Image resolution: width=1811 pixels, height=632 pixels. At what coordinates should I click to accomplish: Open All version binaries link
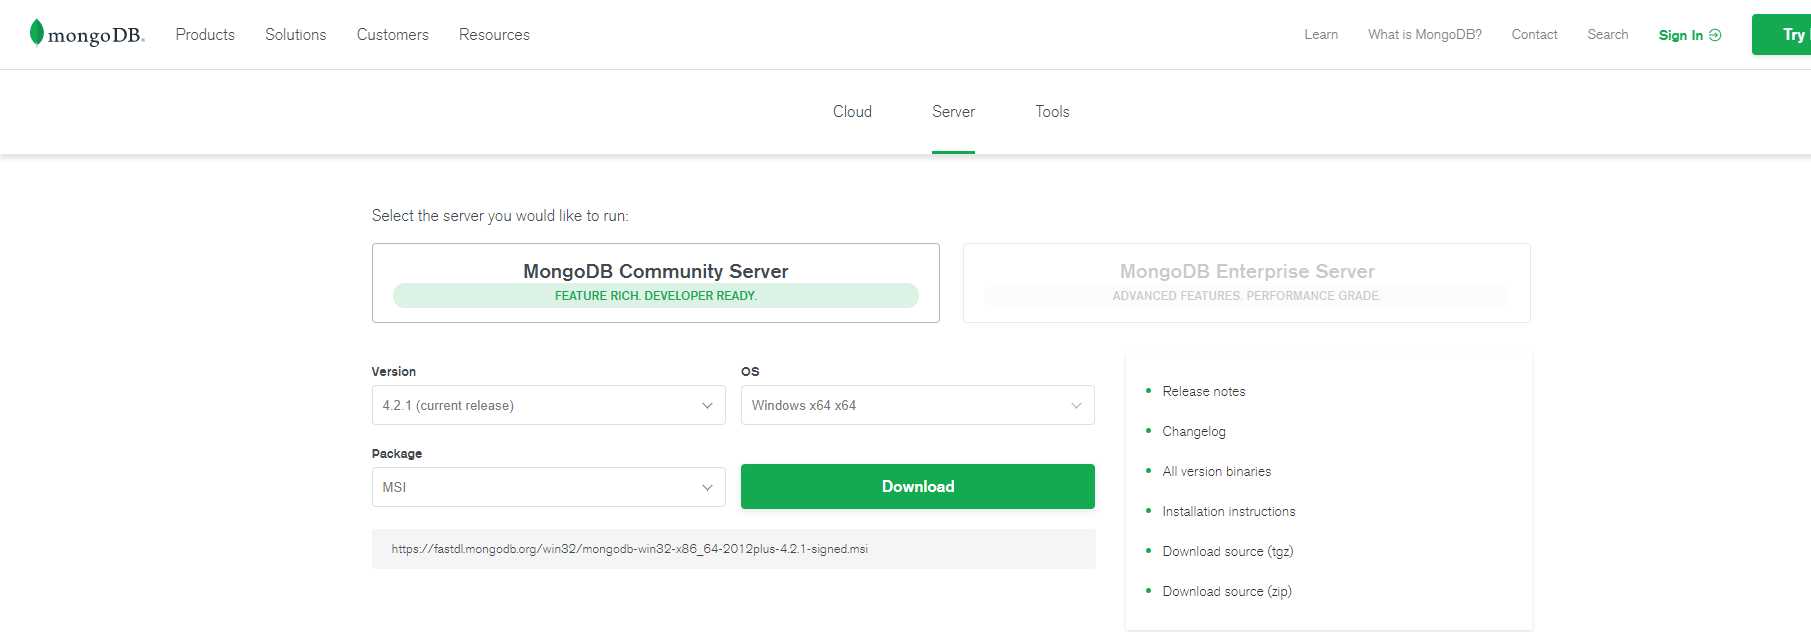tap(1217, 471)
